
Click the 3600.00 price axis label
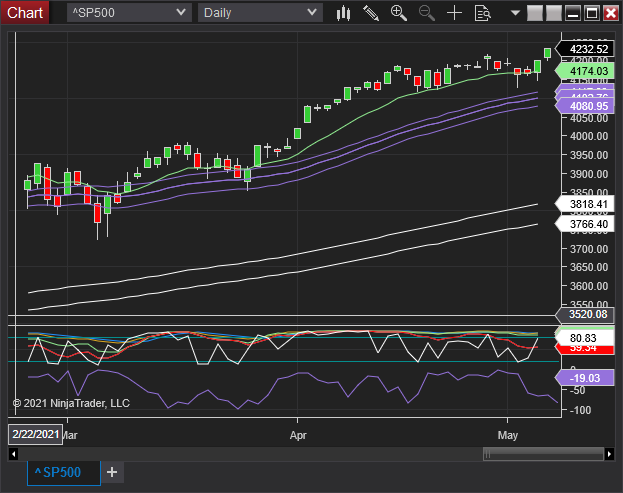coord(589,286)
